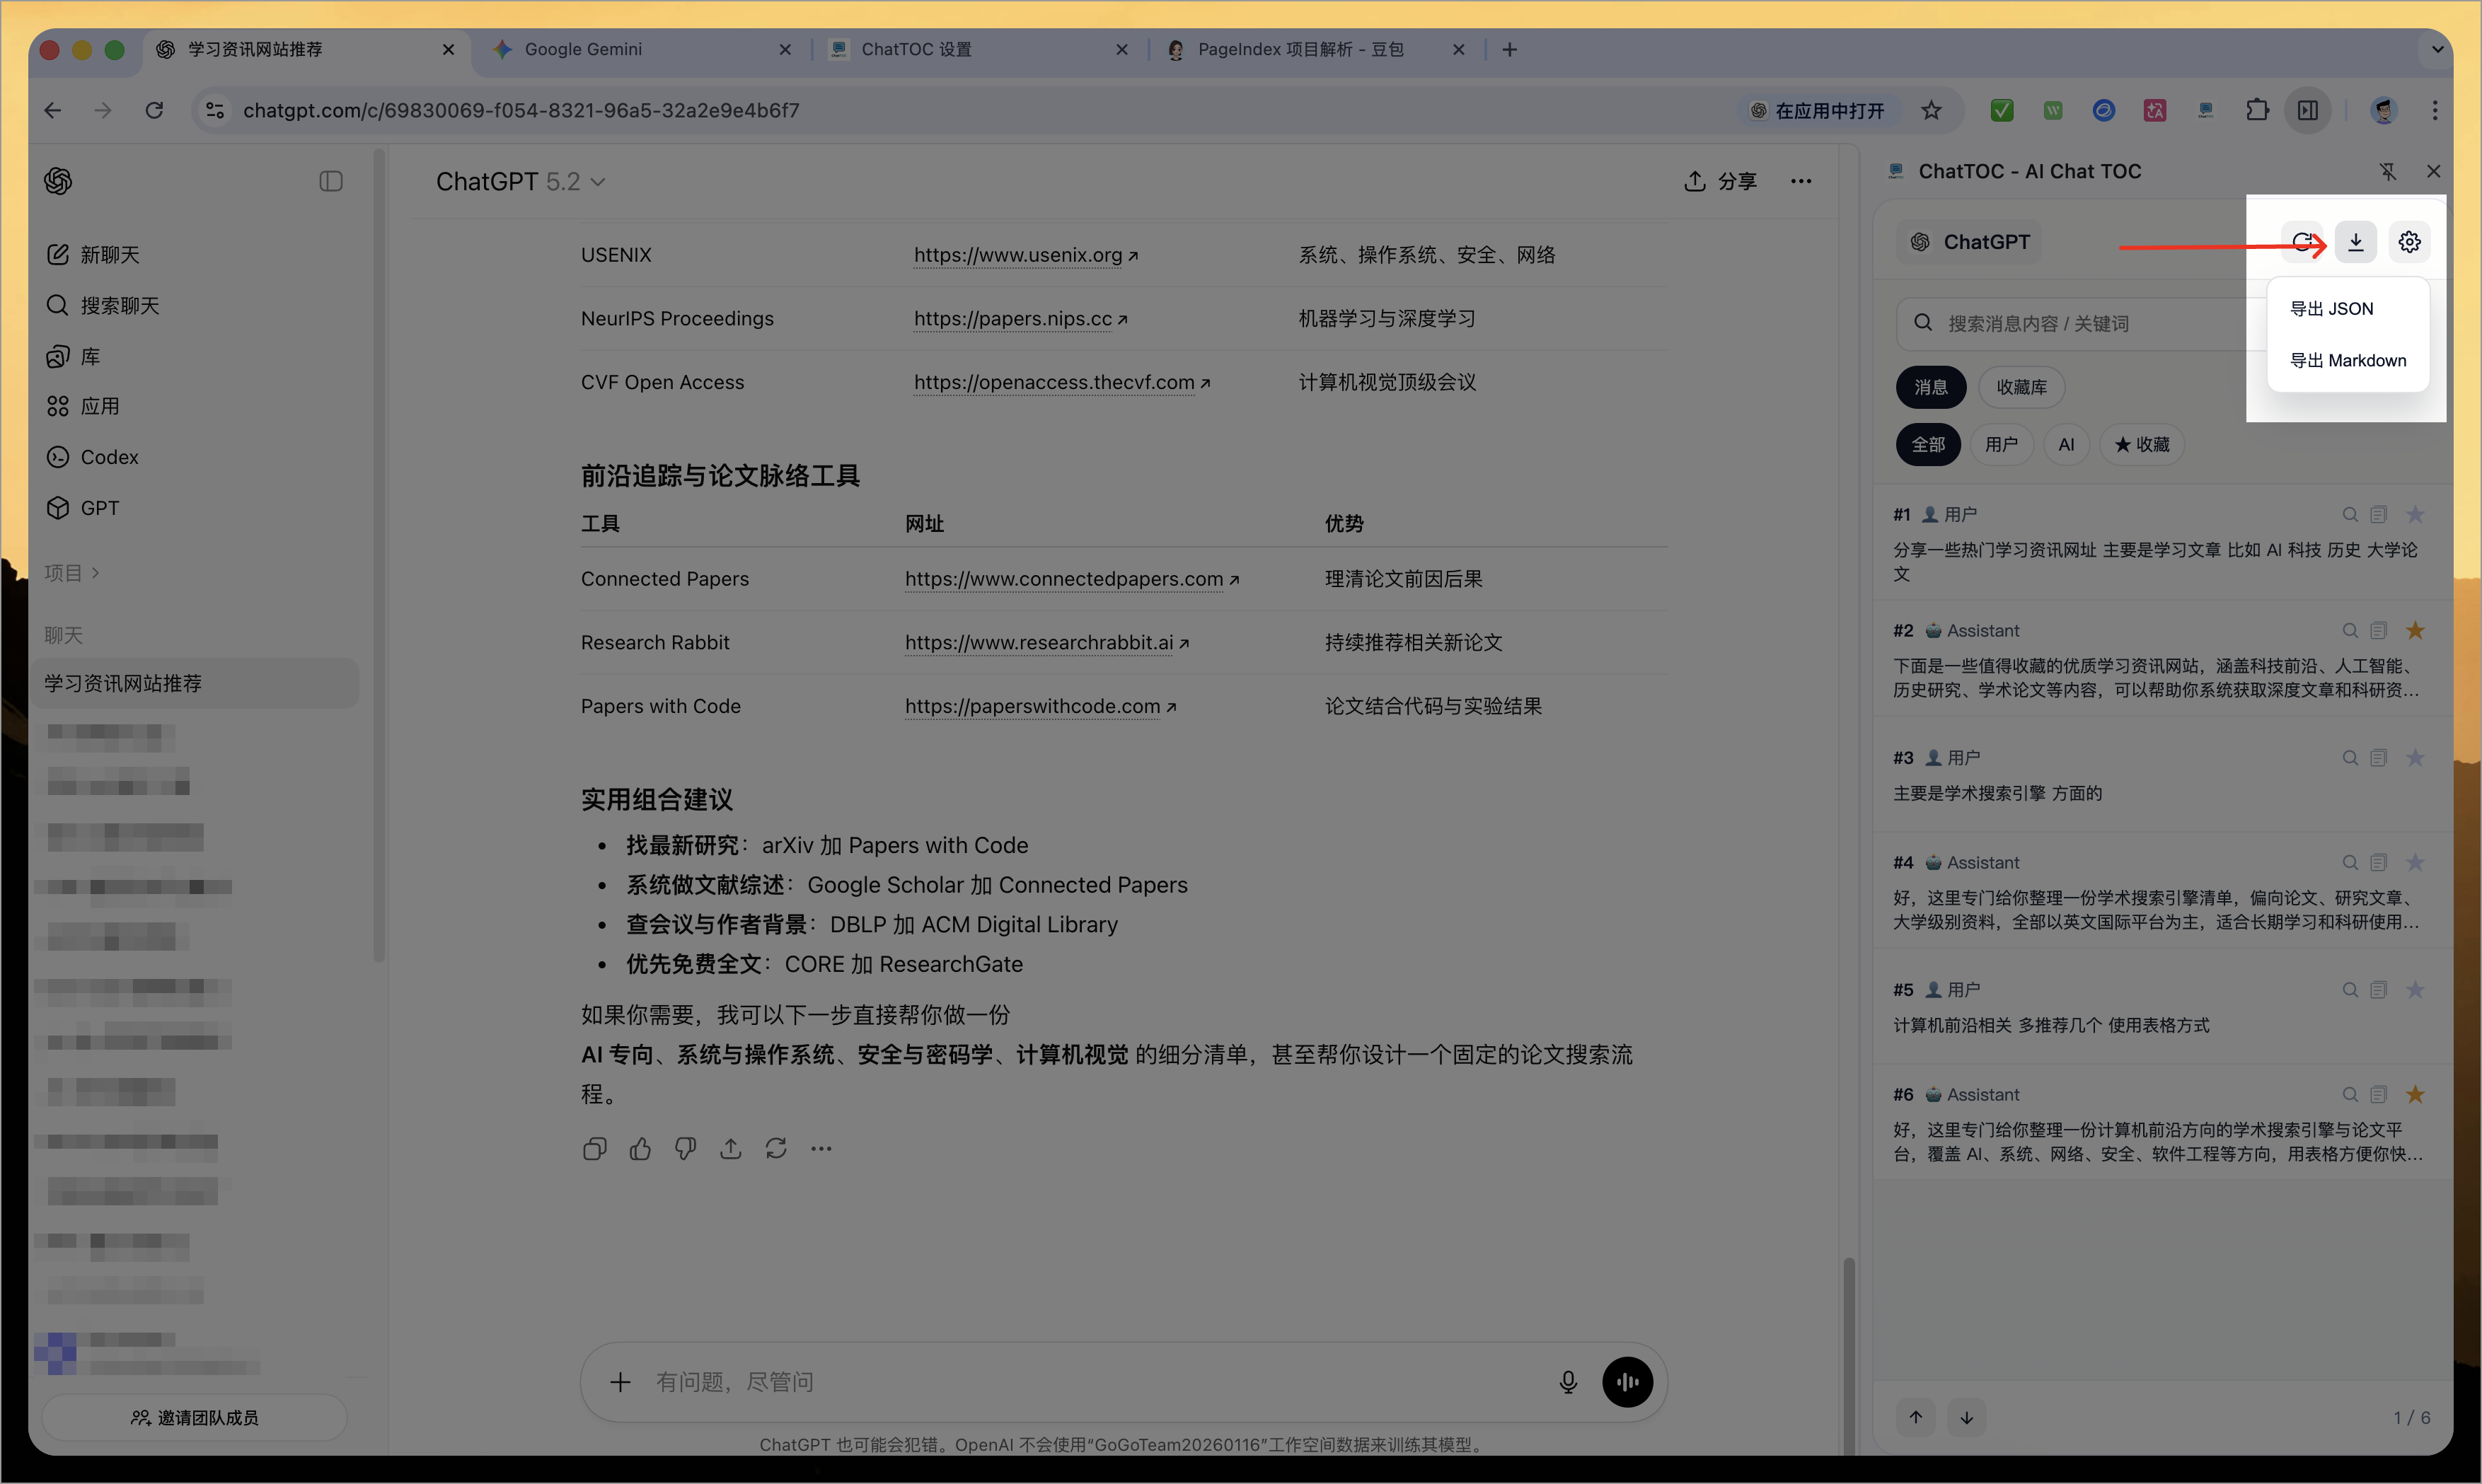Image resolution: width=2482 pixels, height=1484 pixels.
Task: Jump to next message with the down arrow
Action: pos(1966,1417)
